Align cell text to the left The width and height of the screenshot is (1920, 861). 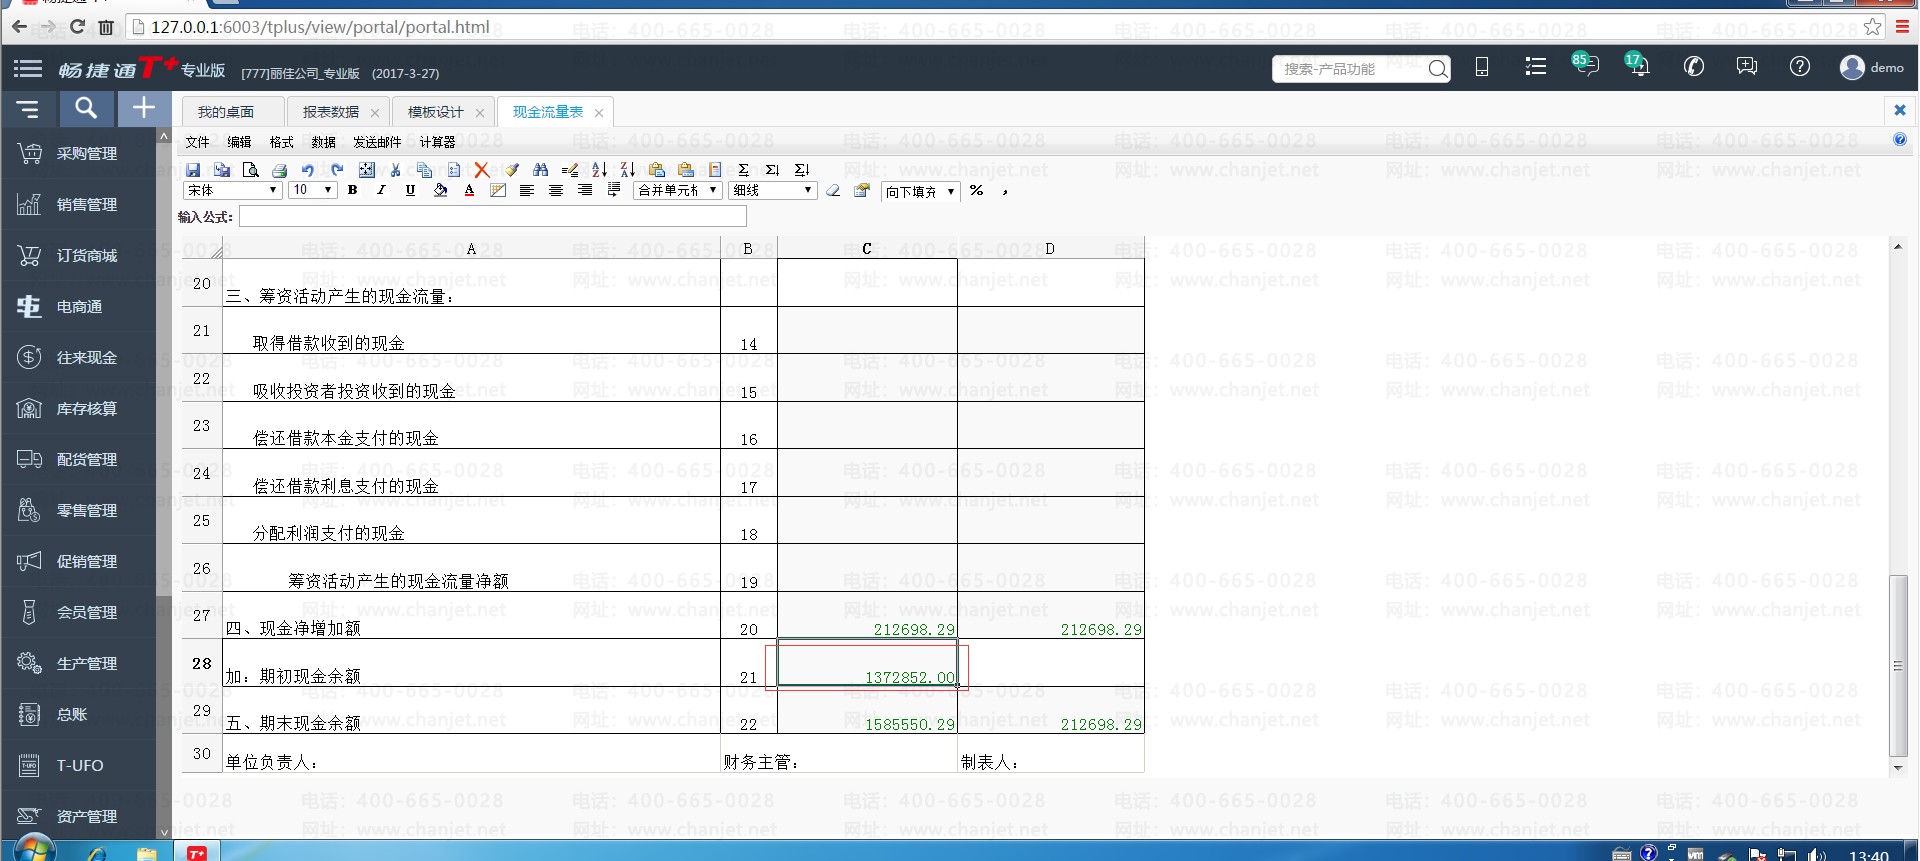(527, 190)
